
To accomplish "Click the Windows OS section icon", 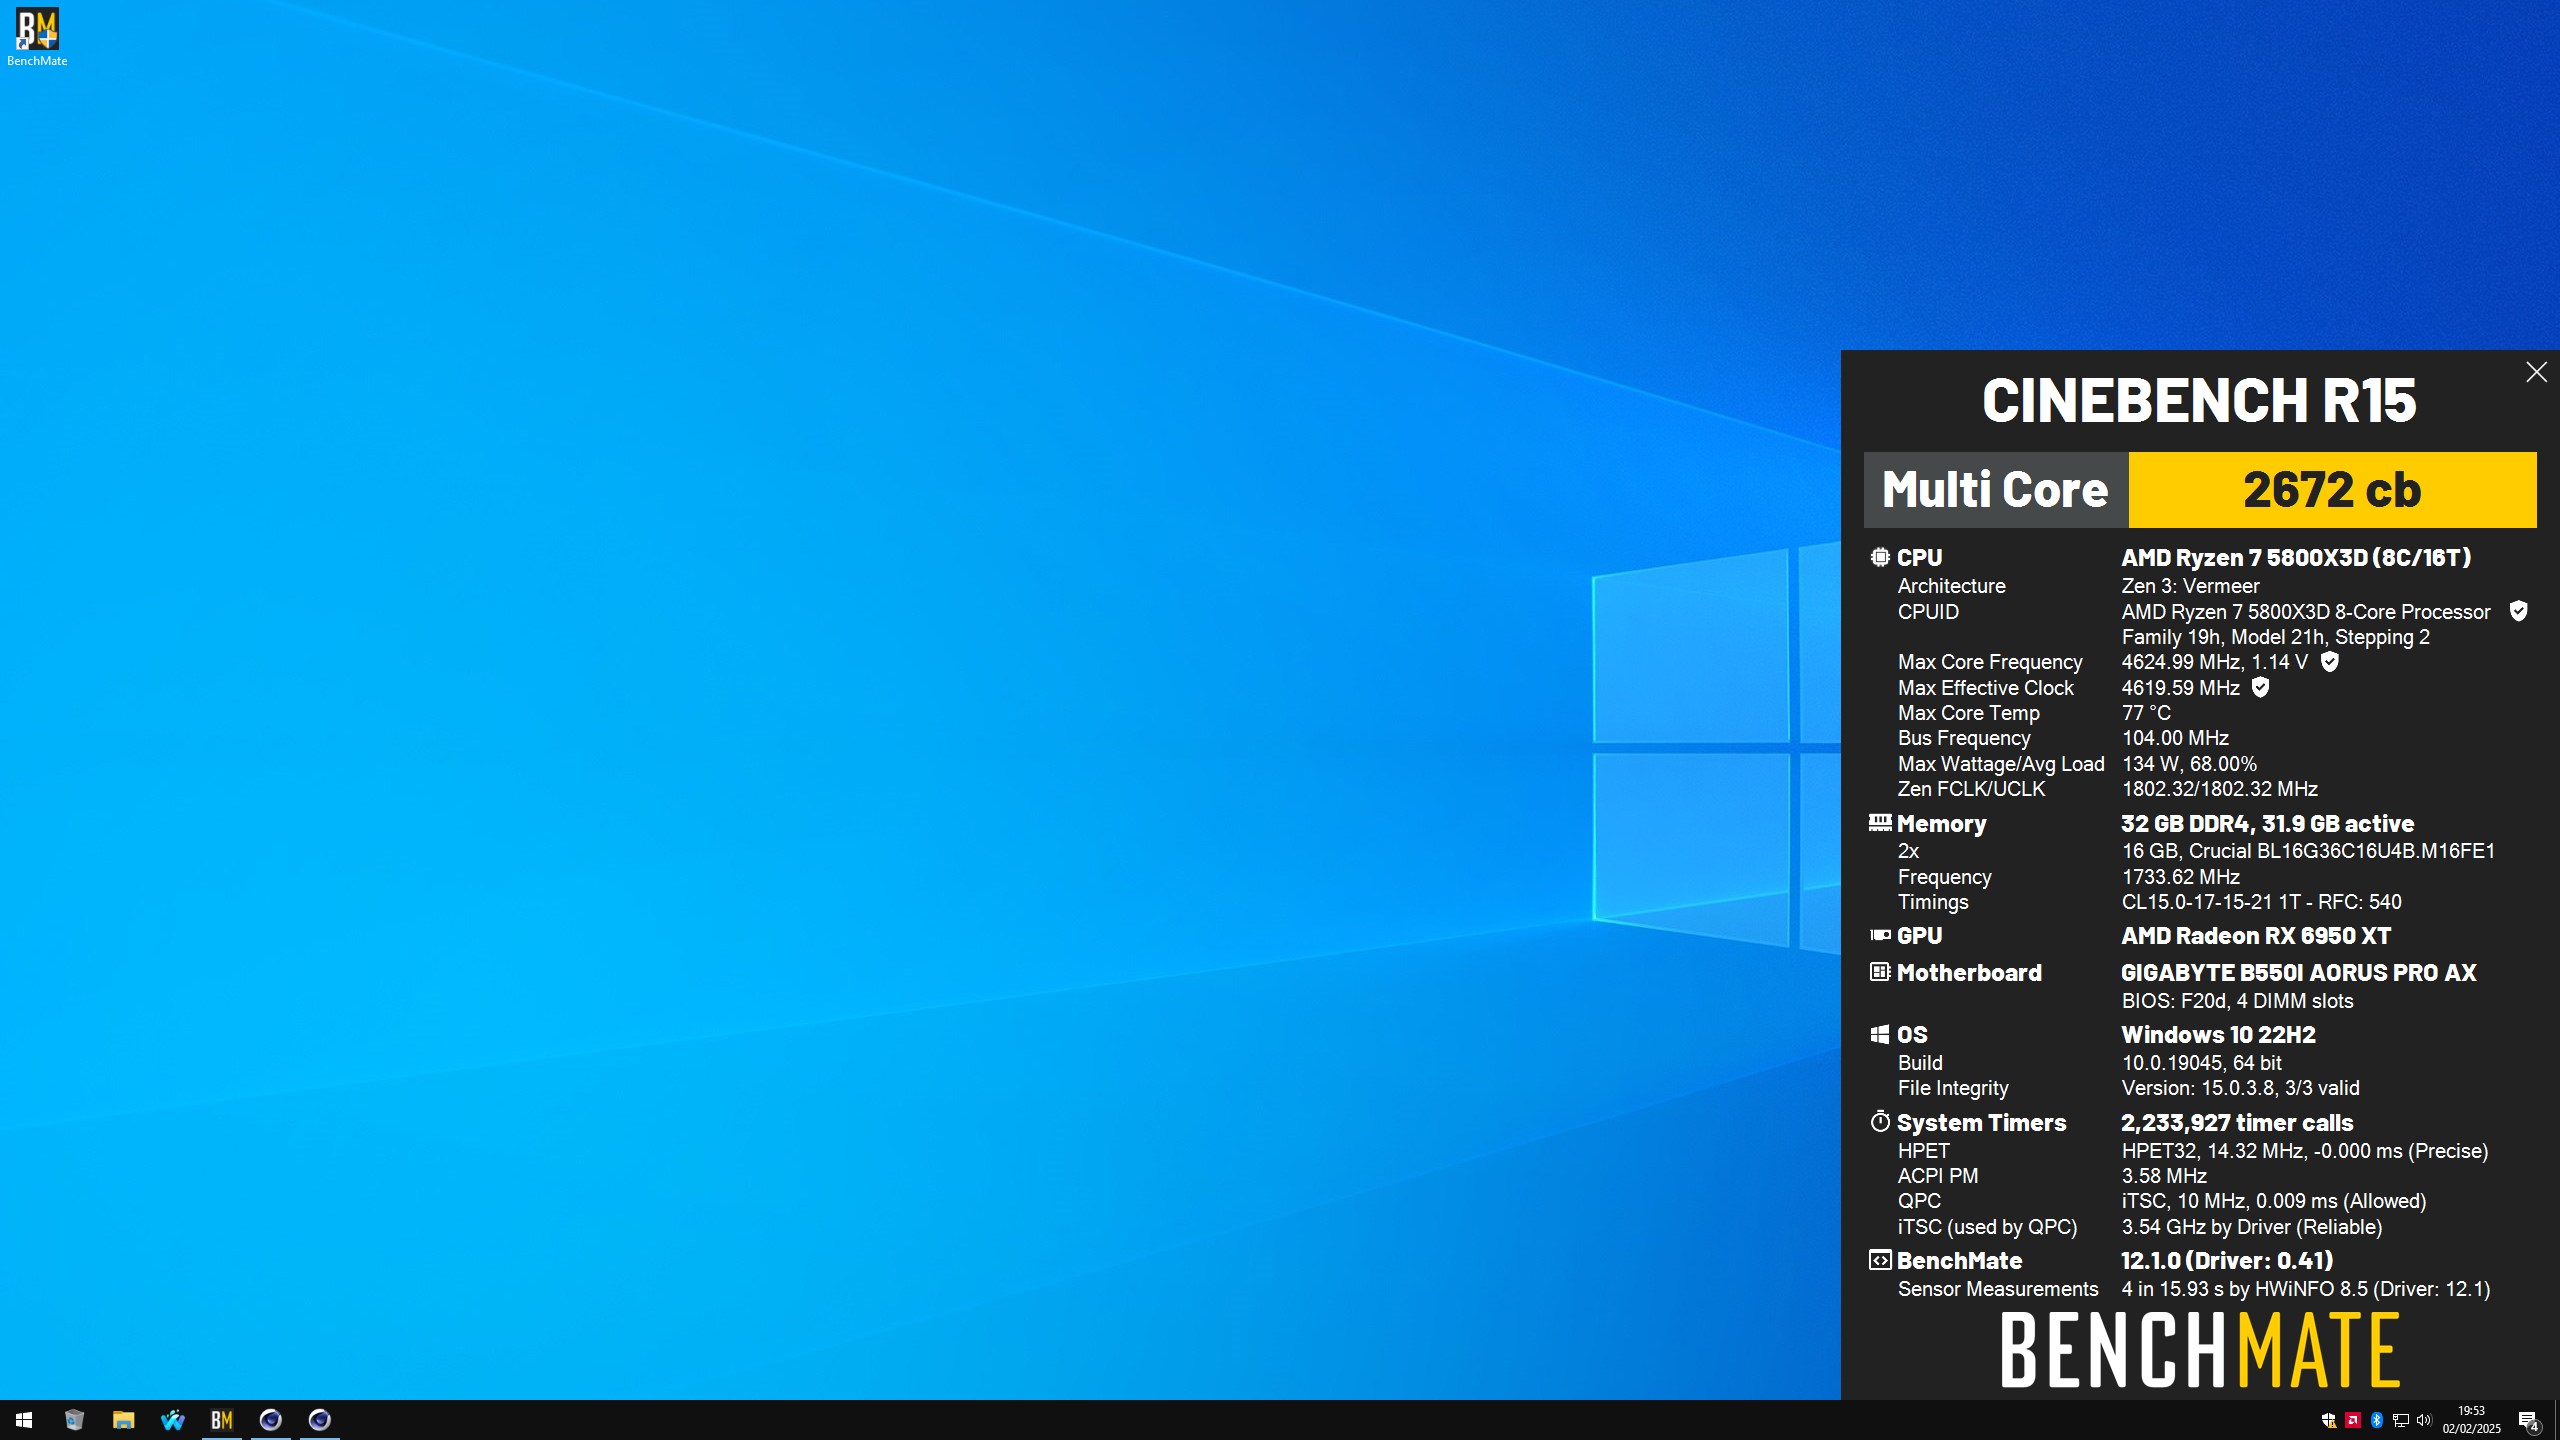I will (x=1880, y=1034).
